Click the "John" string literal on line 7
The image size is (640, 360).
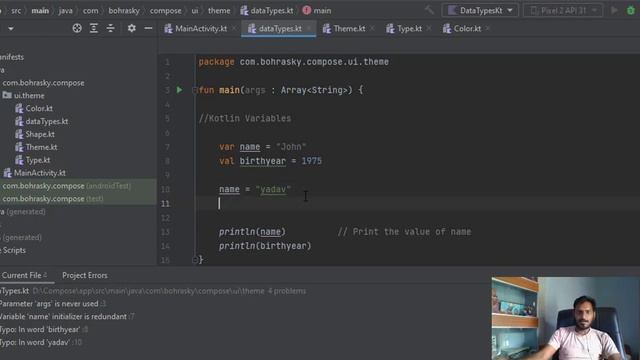pos(291,147)
